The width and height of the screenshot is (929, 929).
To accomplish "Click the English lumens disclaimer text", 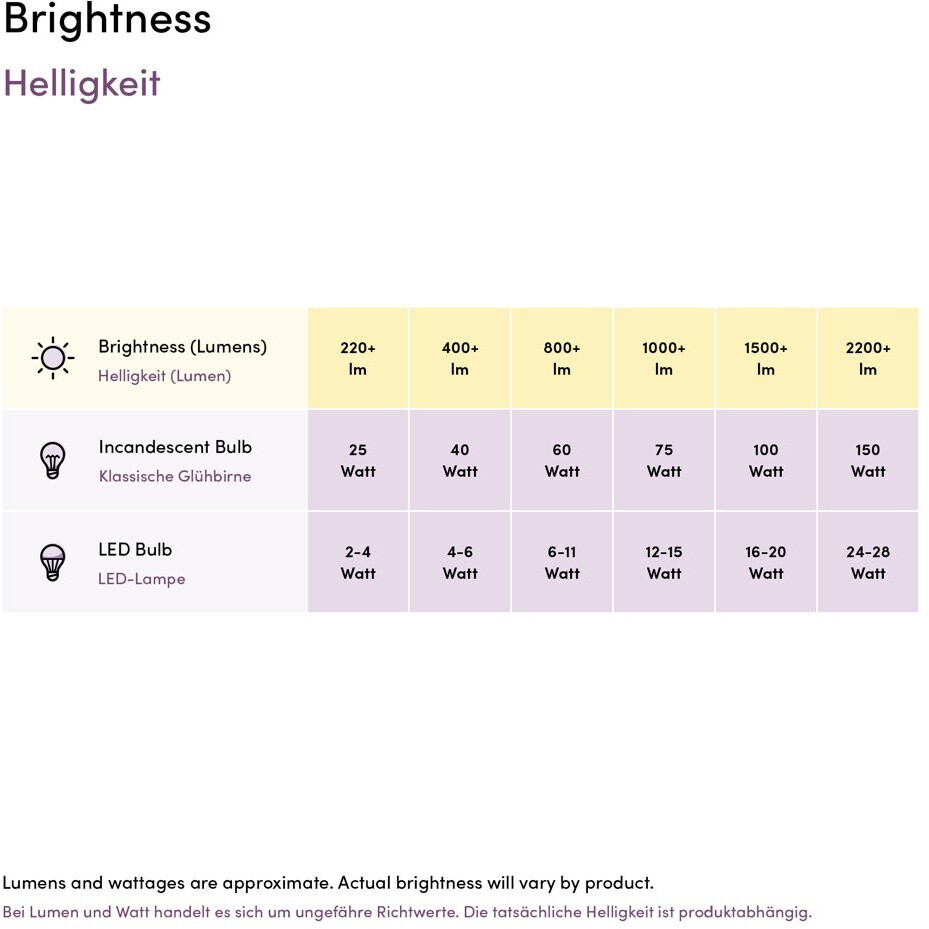I will 328,883.
